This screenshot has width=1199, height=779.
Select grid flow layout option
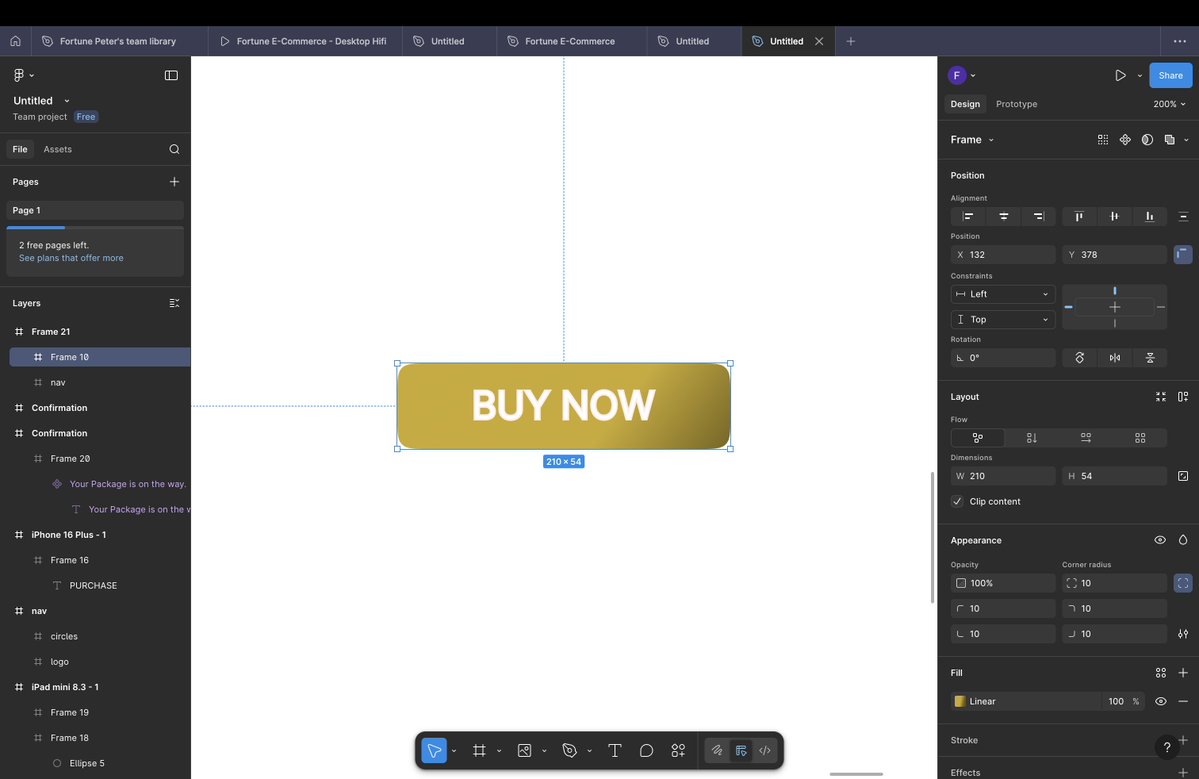[1140, 438]
